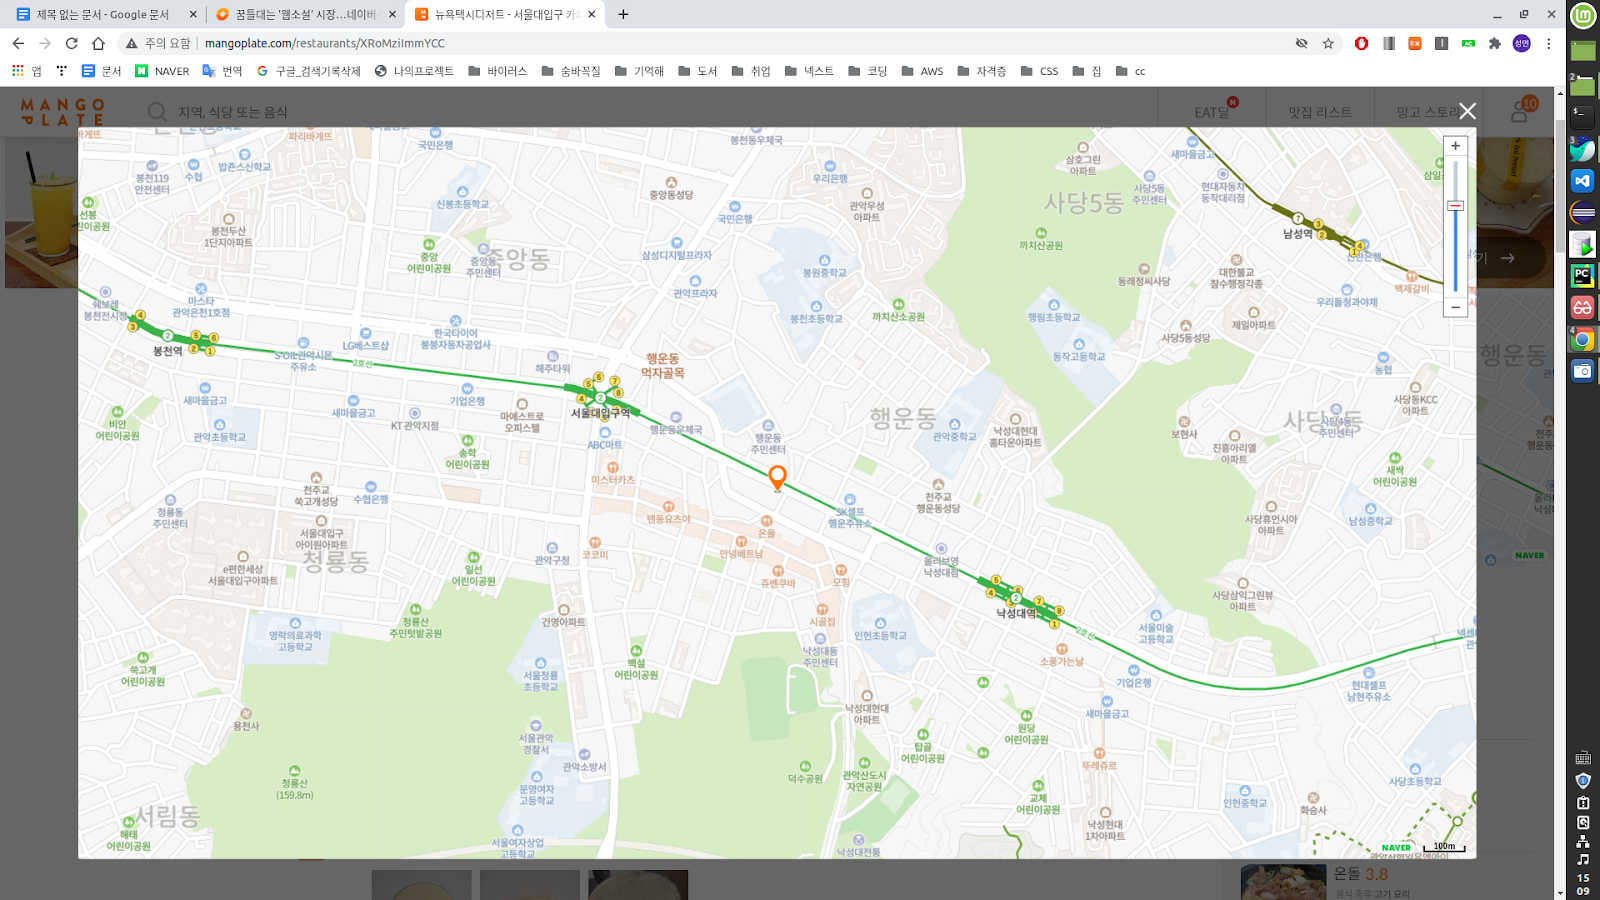
Task: Click the map zoom slider handle
Action: click(1455, 206)
